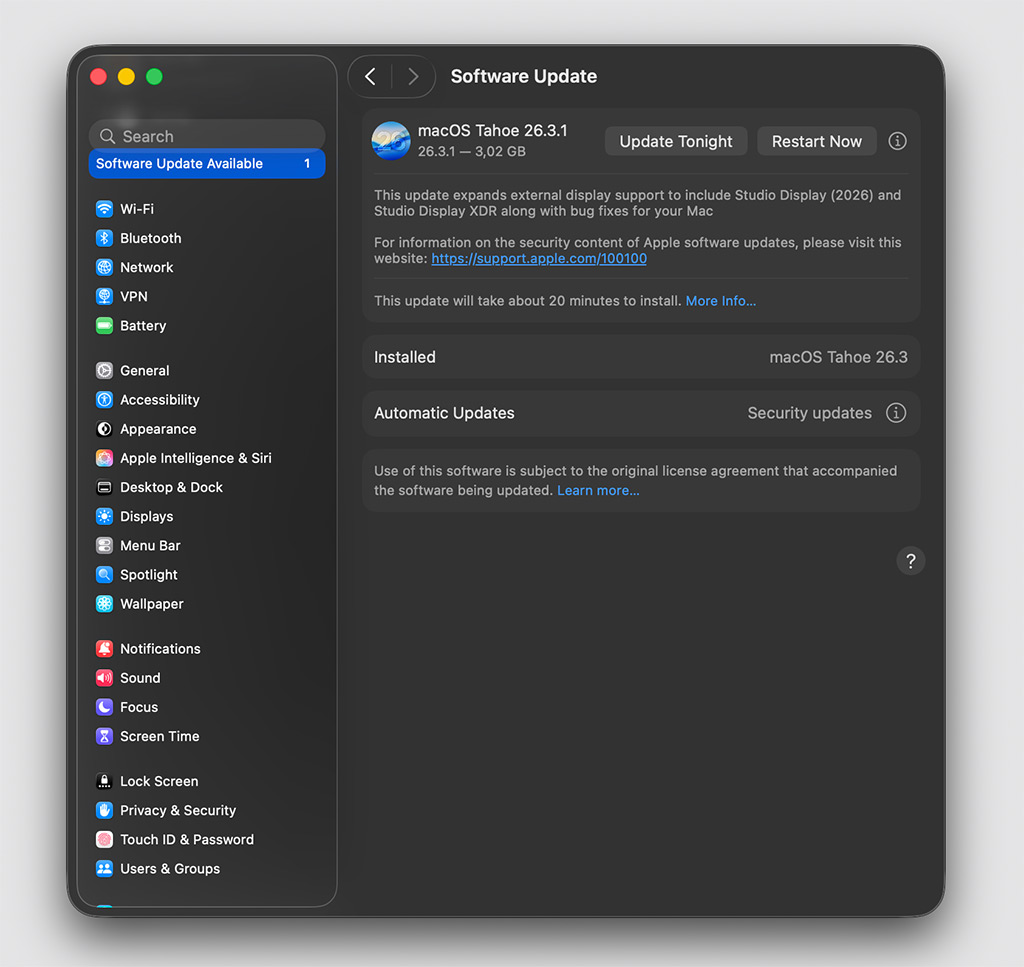Click the VPN sidebar icon
Viewport: 1024px width, 967px height.
pos(104,296)
